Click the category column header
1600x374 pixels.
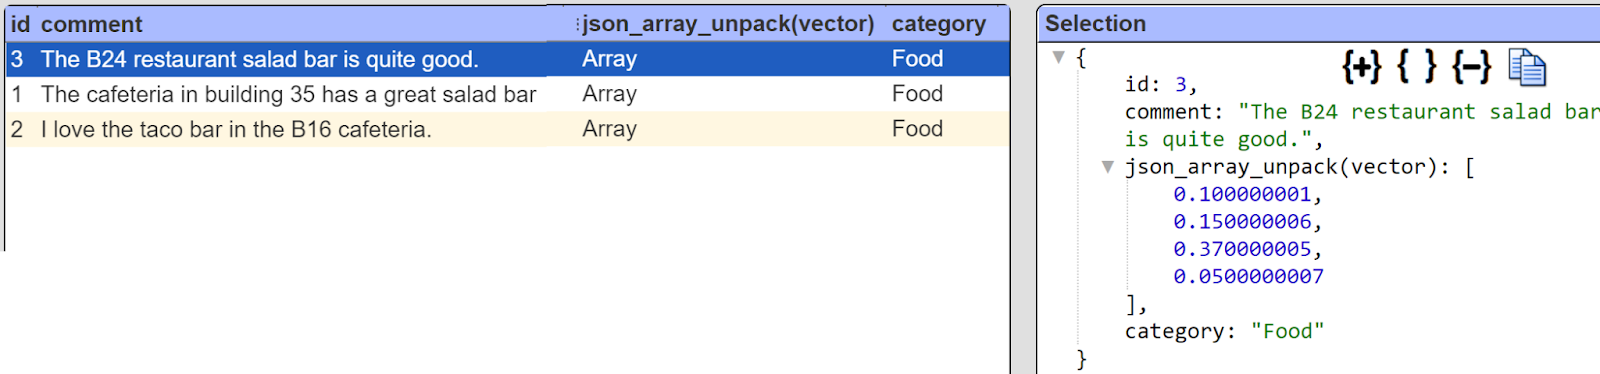pyautogui.click(x=938, y=24)
